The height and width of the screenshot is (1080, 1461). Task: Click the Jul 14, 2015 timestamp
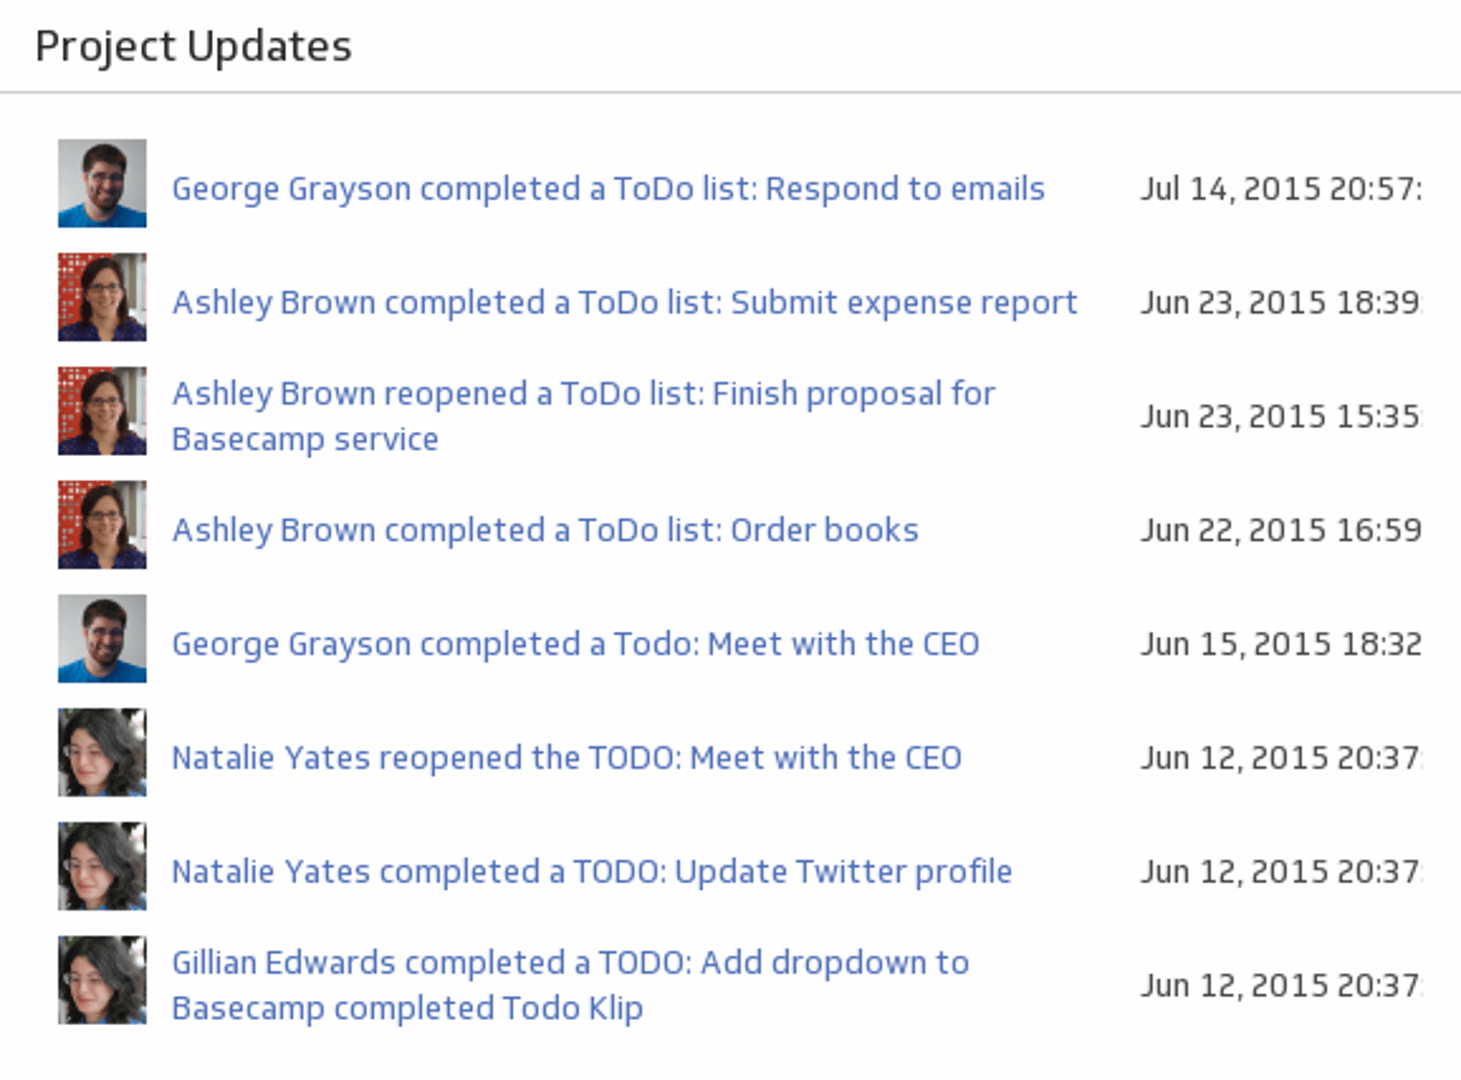[1280, 189]
